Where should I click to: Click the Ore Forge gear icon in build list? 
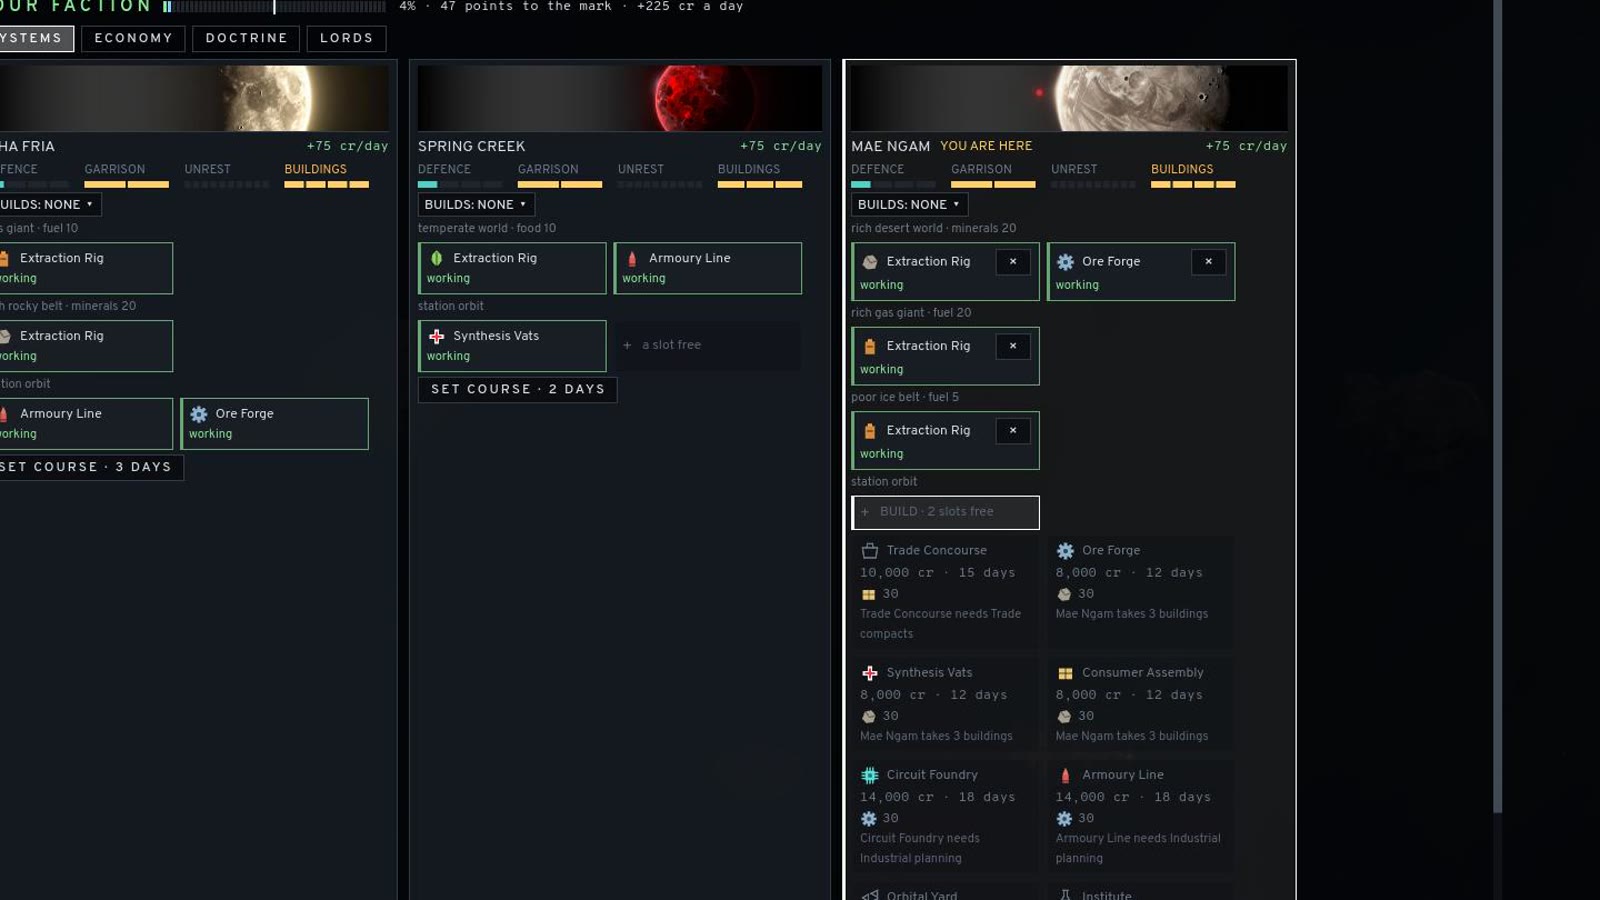pos(1065,551)
